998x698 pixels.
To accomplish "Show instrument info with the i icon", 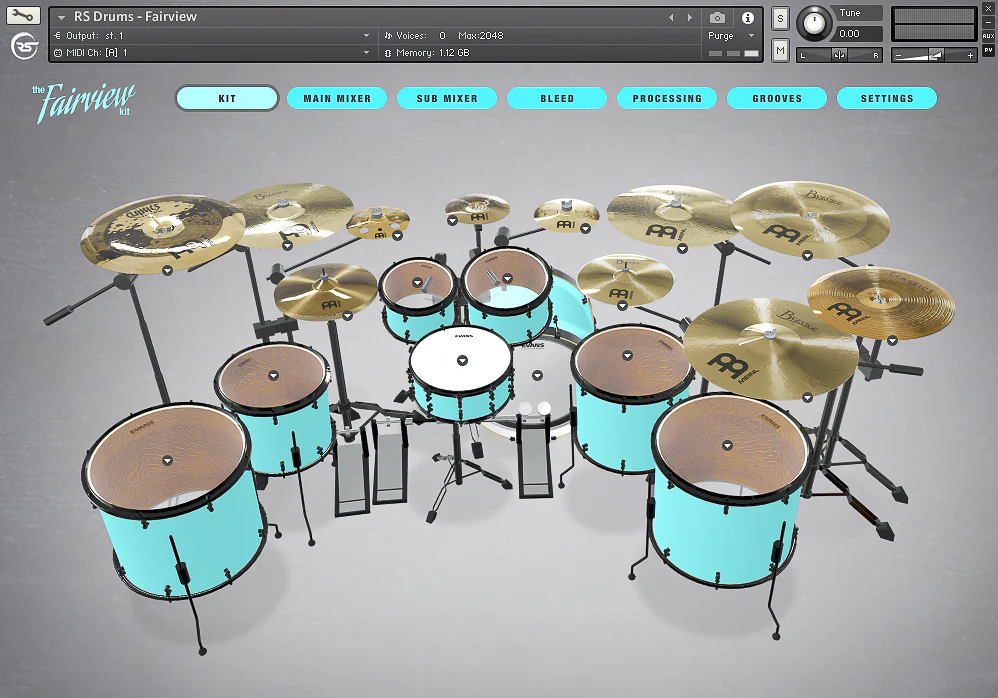I will pyautogui.click(x=748, y=18).
